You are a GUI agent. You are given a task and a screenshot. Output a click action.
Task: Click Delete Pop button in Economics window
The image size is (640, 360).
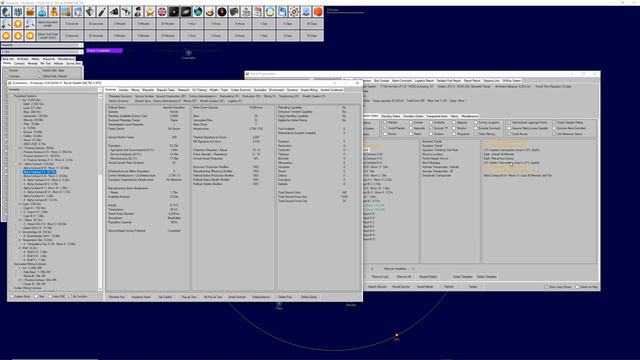click(x=284, y=297)
